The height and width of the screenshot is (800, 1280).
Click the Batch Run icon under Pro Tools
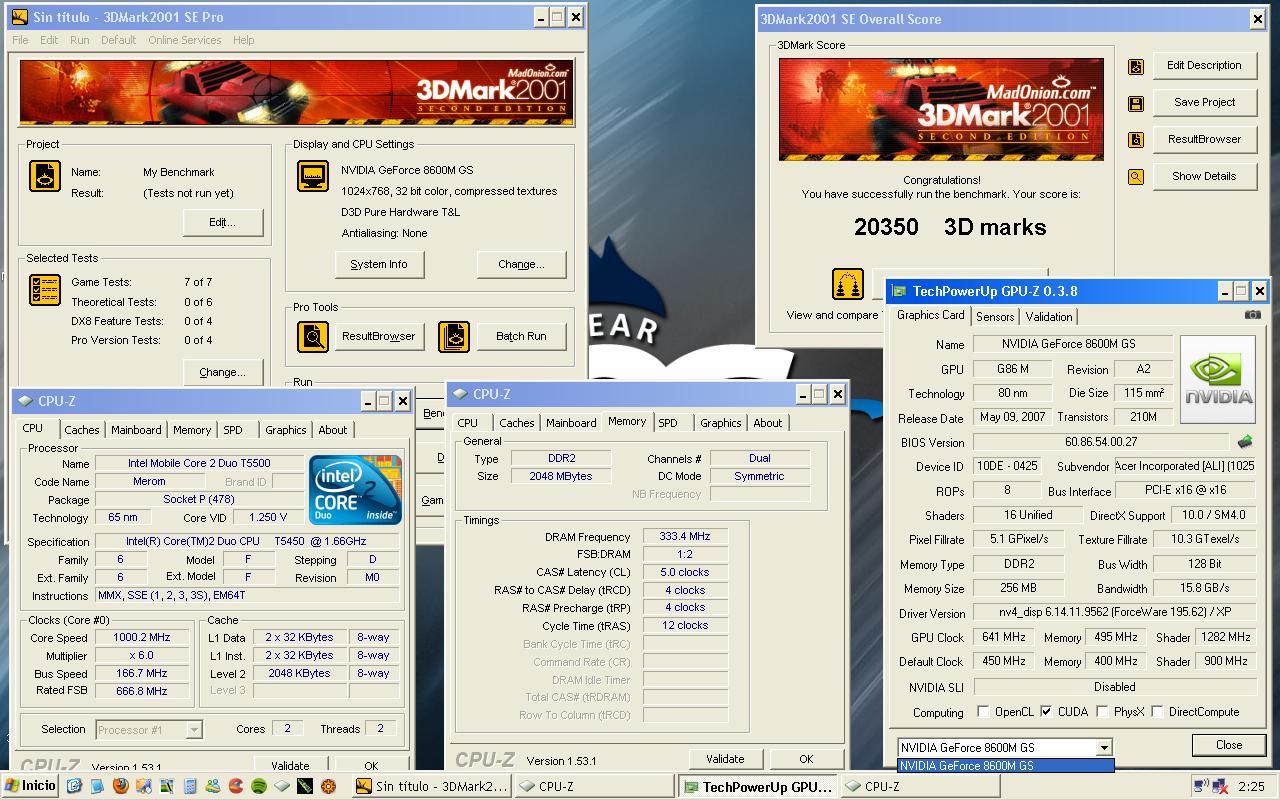click(x=454, y=337)
